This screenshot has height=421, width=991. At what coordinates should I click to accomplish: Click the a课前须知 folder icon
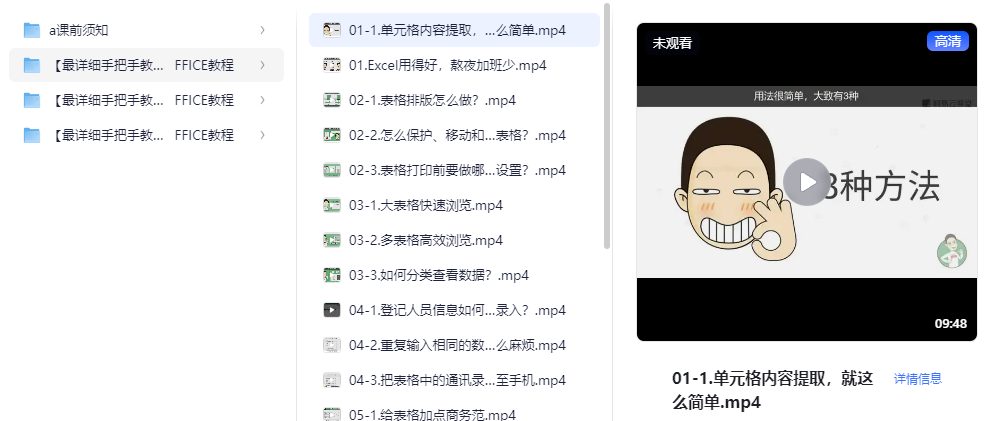point(32,30)
